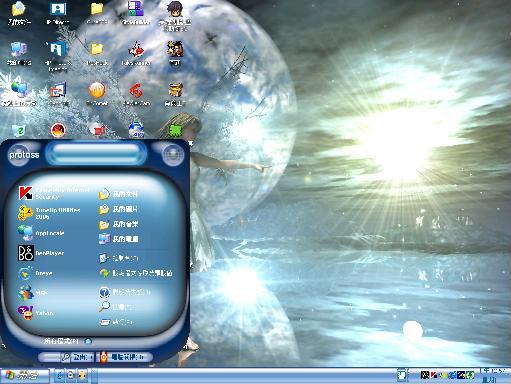Select the orange sphere desktop icon

click(97, 94)
